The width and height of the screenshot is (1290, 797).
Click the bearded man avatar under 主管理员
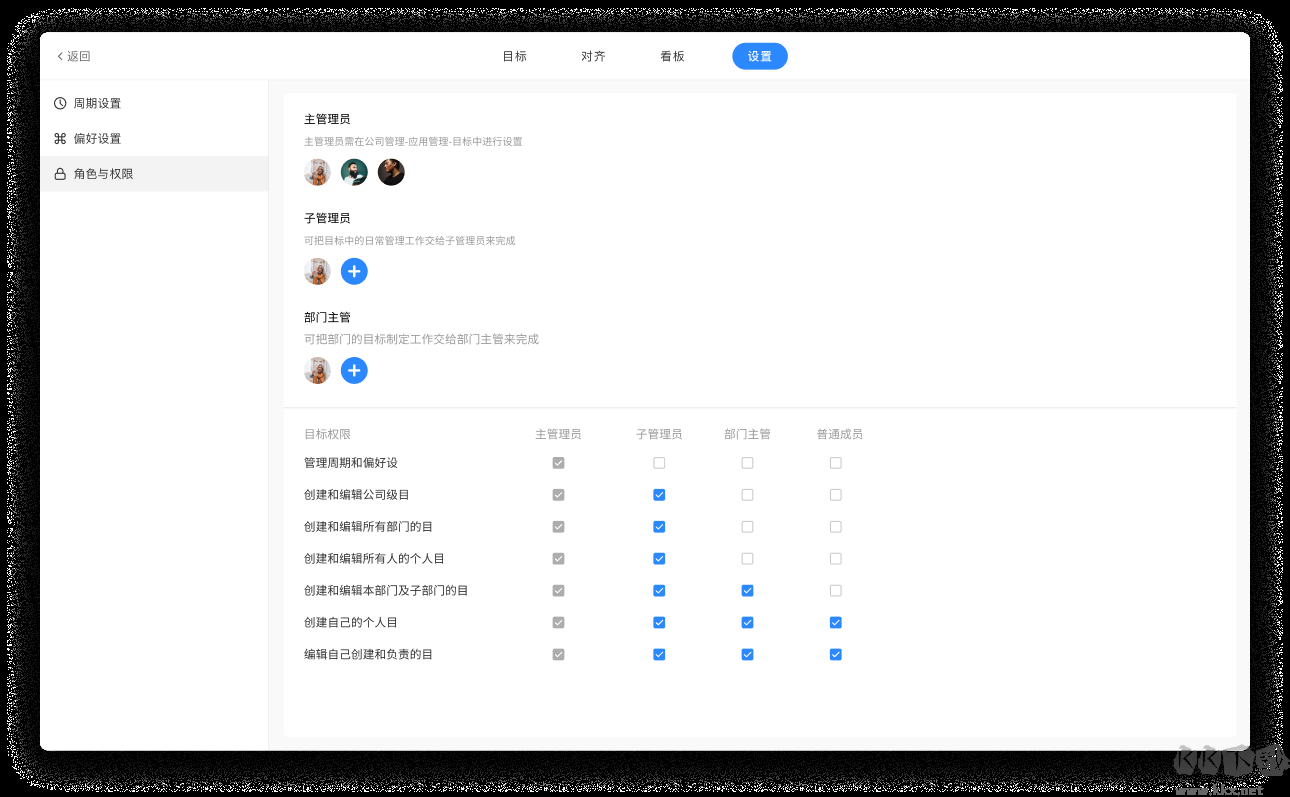coord(354,172)
